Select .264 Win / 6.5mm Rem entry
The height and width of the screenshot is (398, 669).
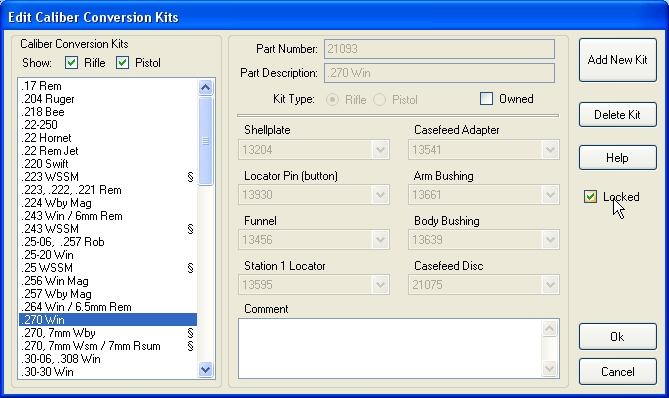(x=108, y=307)
